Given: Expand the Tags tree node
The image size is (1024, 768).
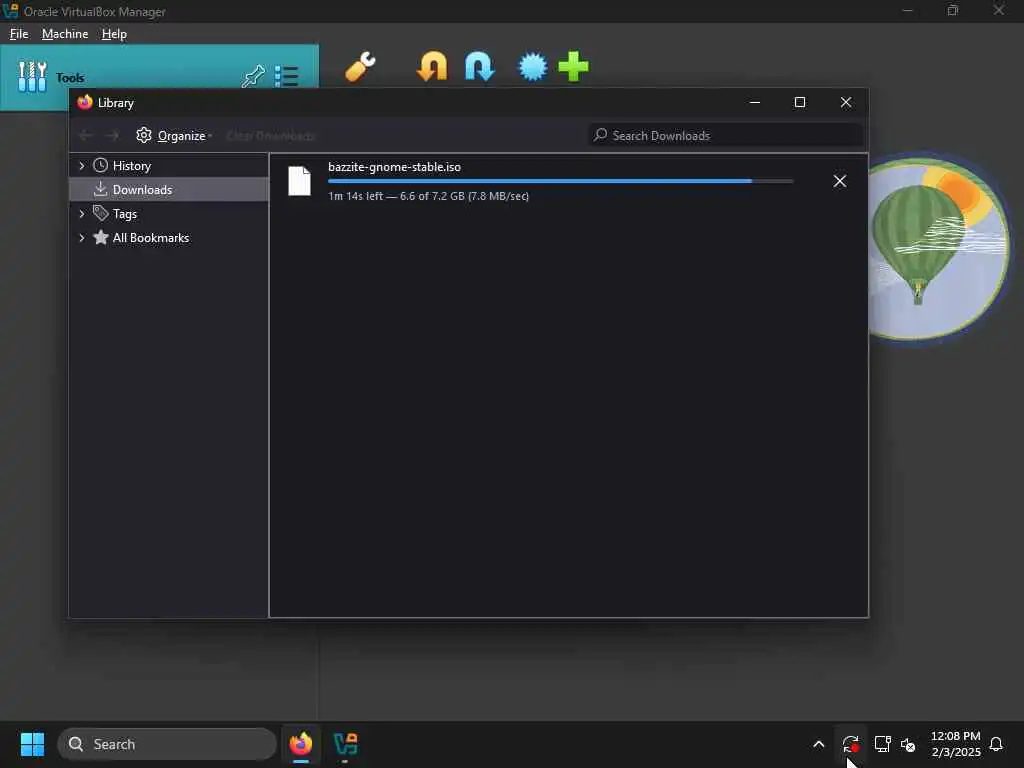Looking at the screenshot, I should click(82, 214).
